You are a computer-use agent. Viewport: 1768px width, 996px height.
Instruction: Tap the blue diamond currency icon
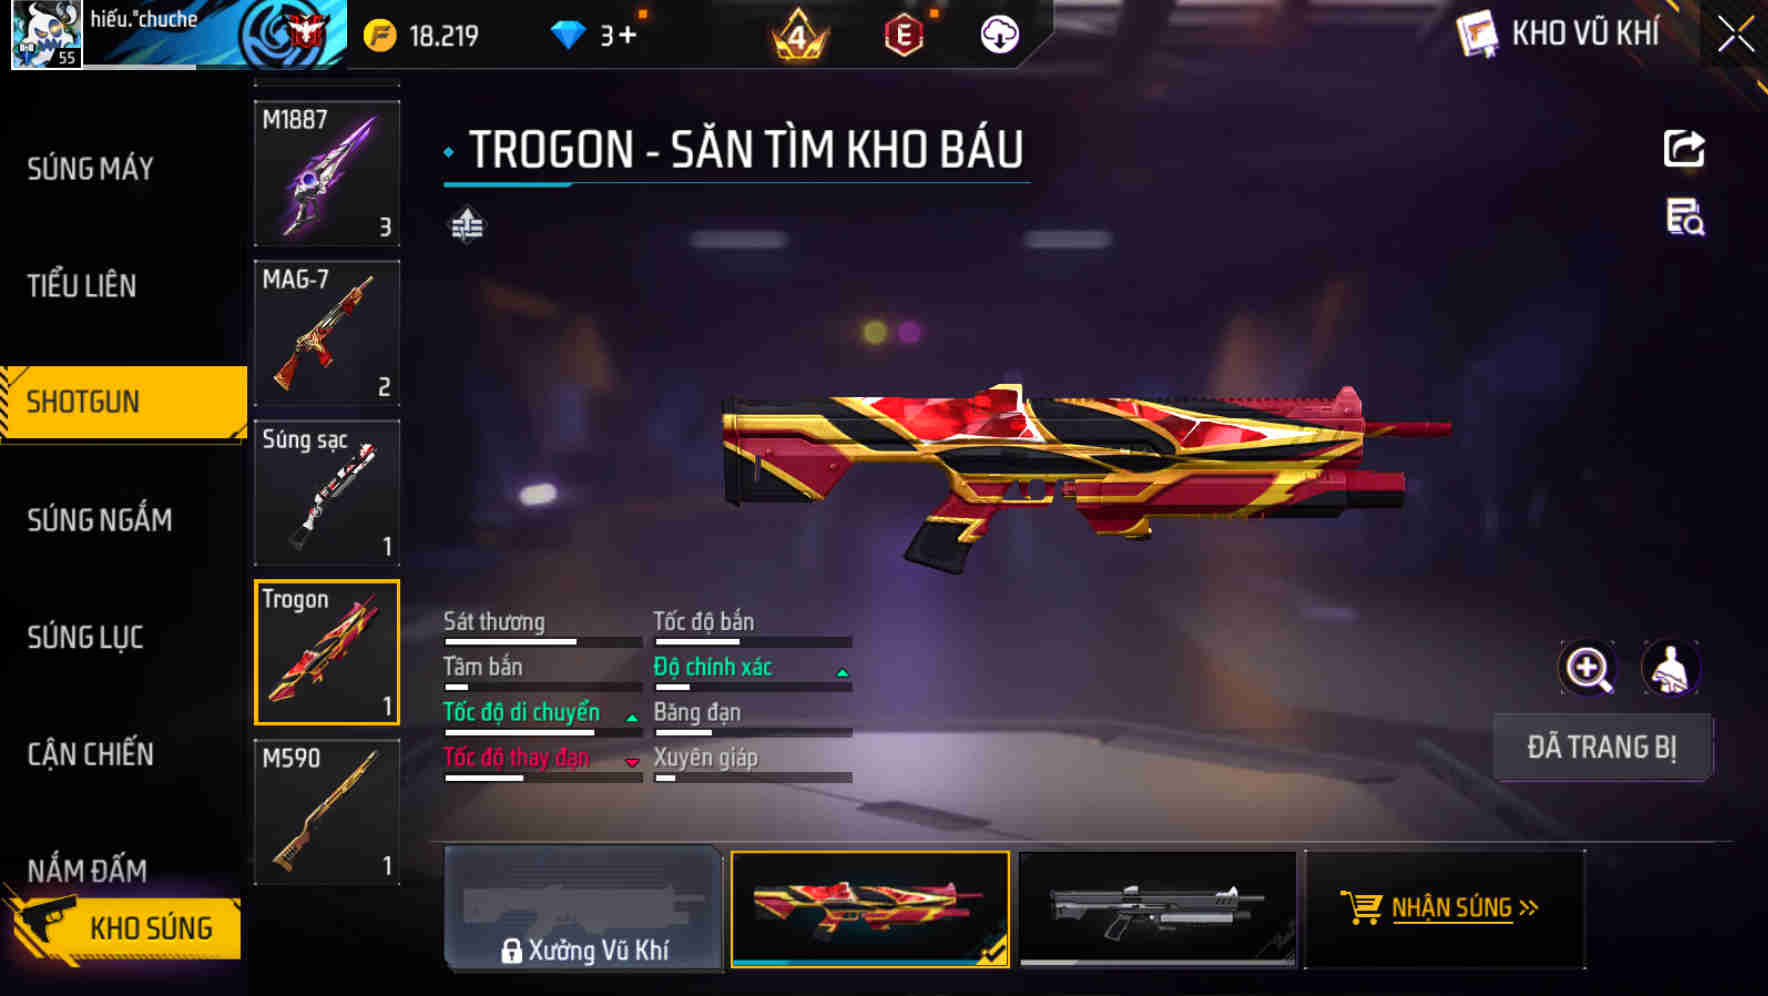coord(568,35)
